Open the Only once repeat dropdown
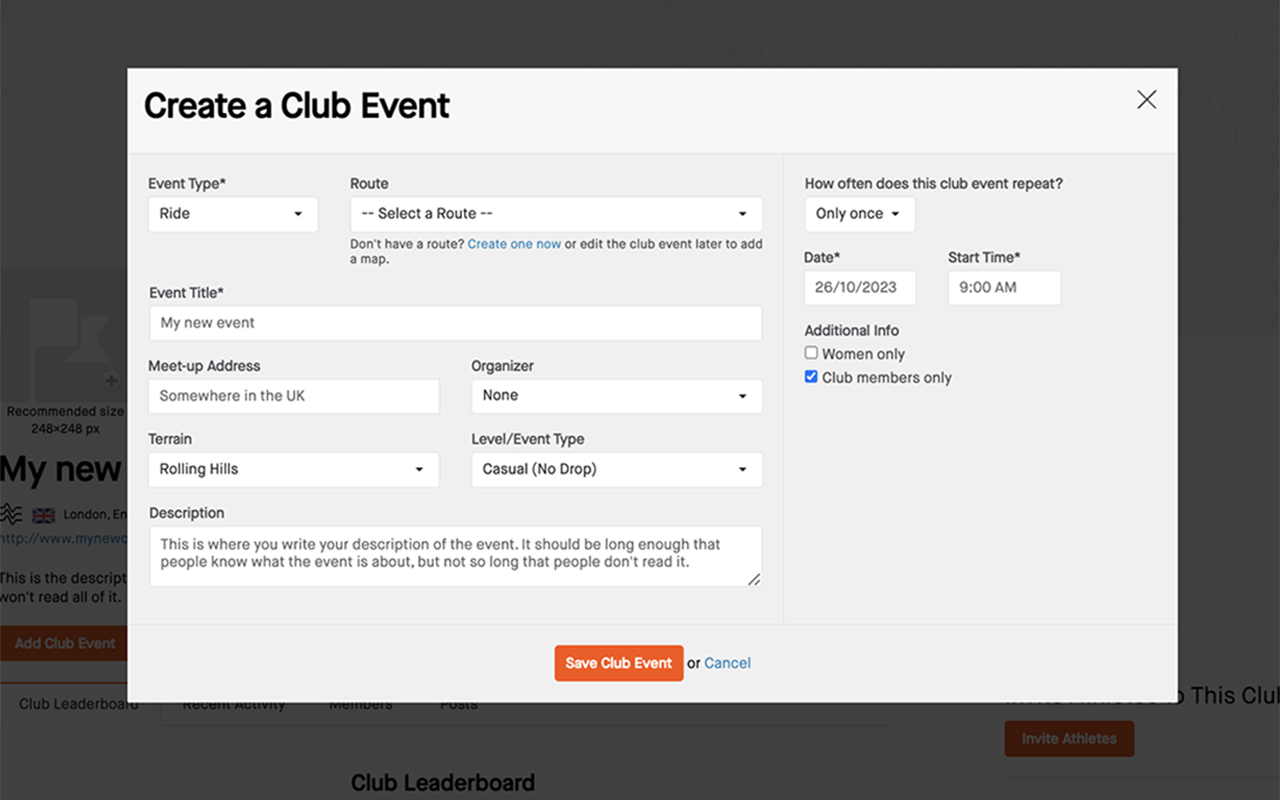Screen dimensions: 1280x800 859,214
